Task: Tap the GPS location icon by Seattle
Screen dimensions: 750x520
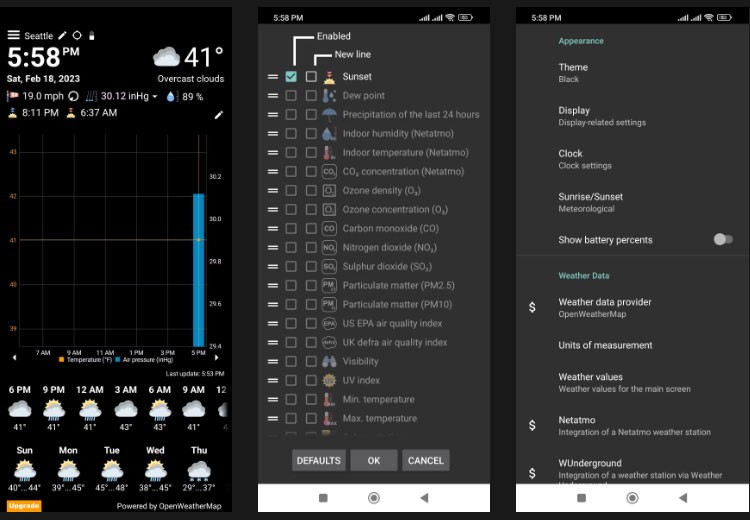Action: 77,35
